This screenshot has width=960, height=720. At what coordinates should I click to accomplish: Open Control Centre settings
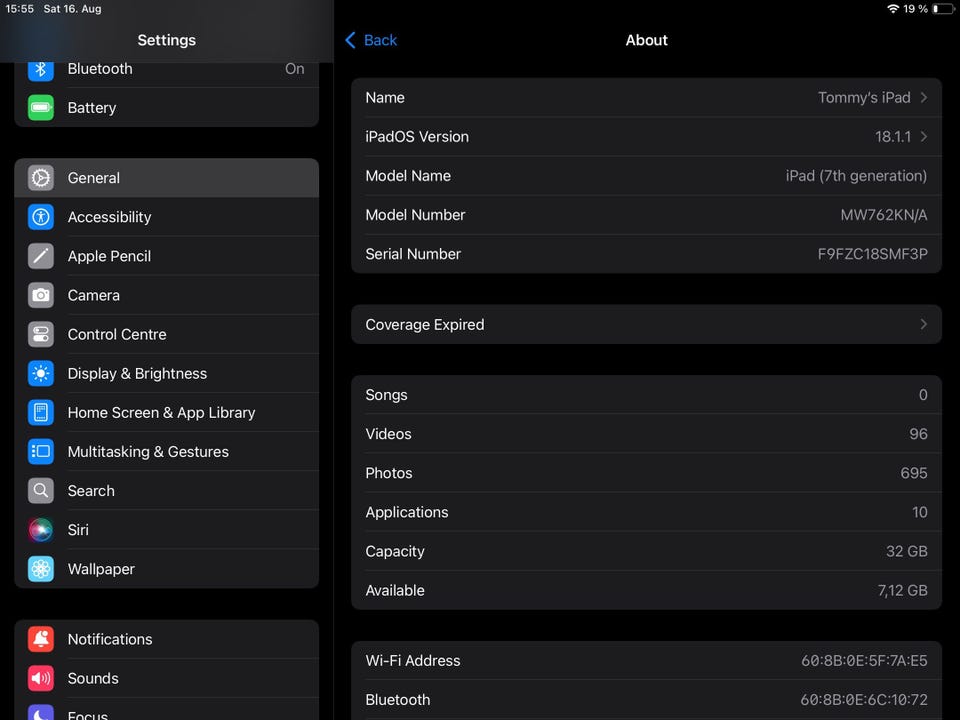tap(167, 334)
